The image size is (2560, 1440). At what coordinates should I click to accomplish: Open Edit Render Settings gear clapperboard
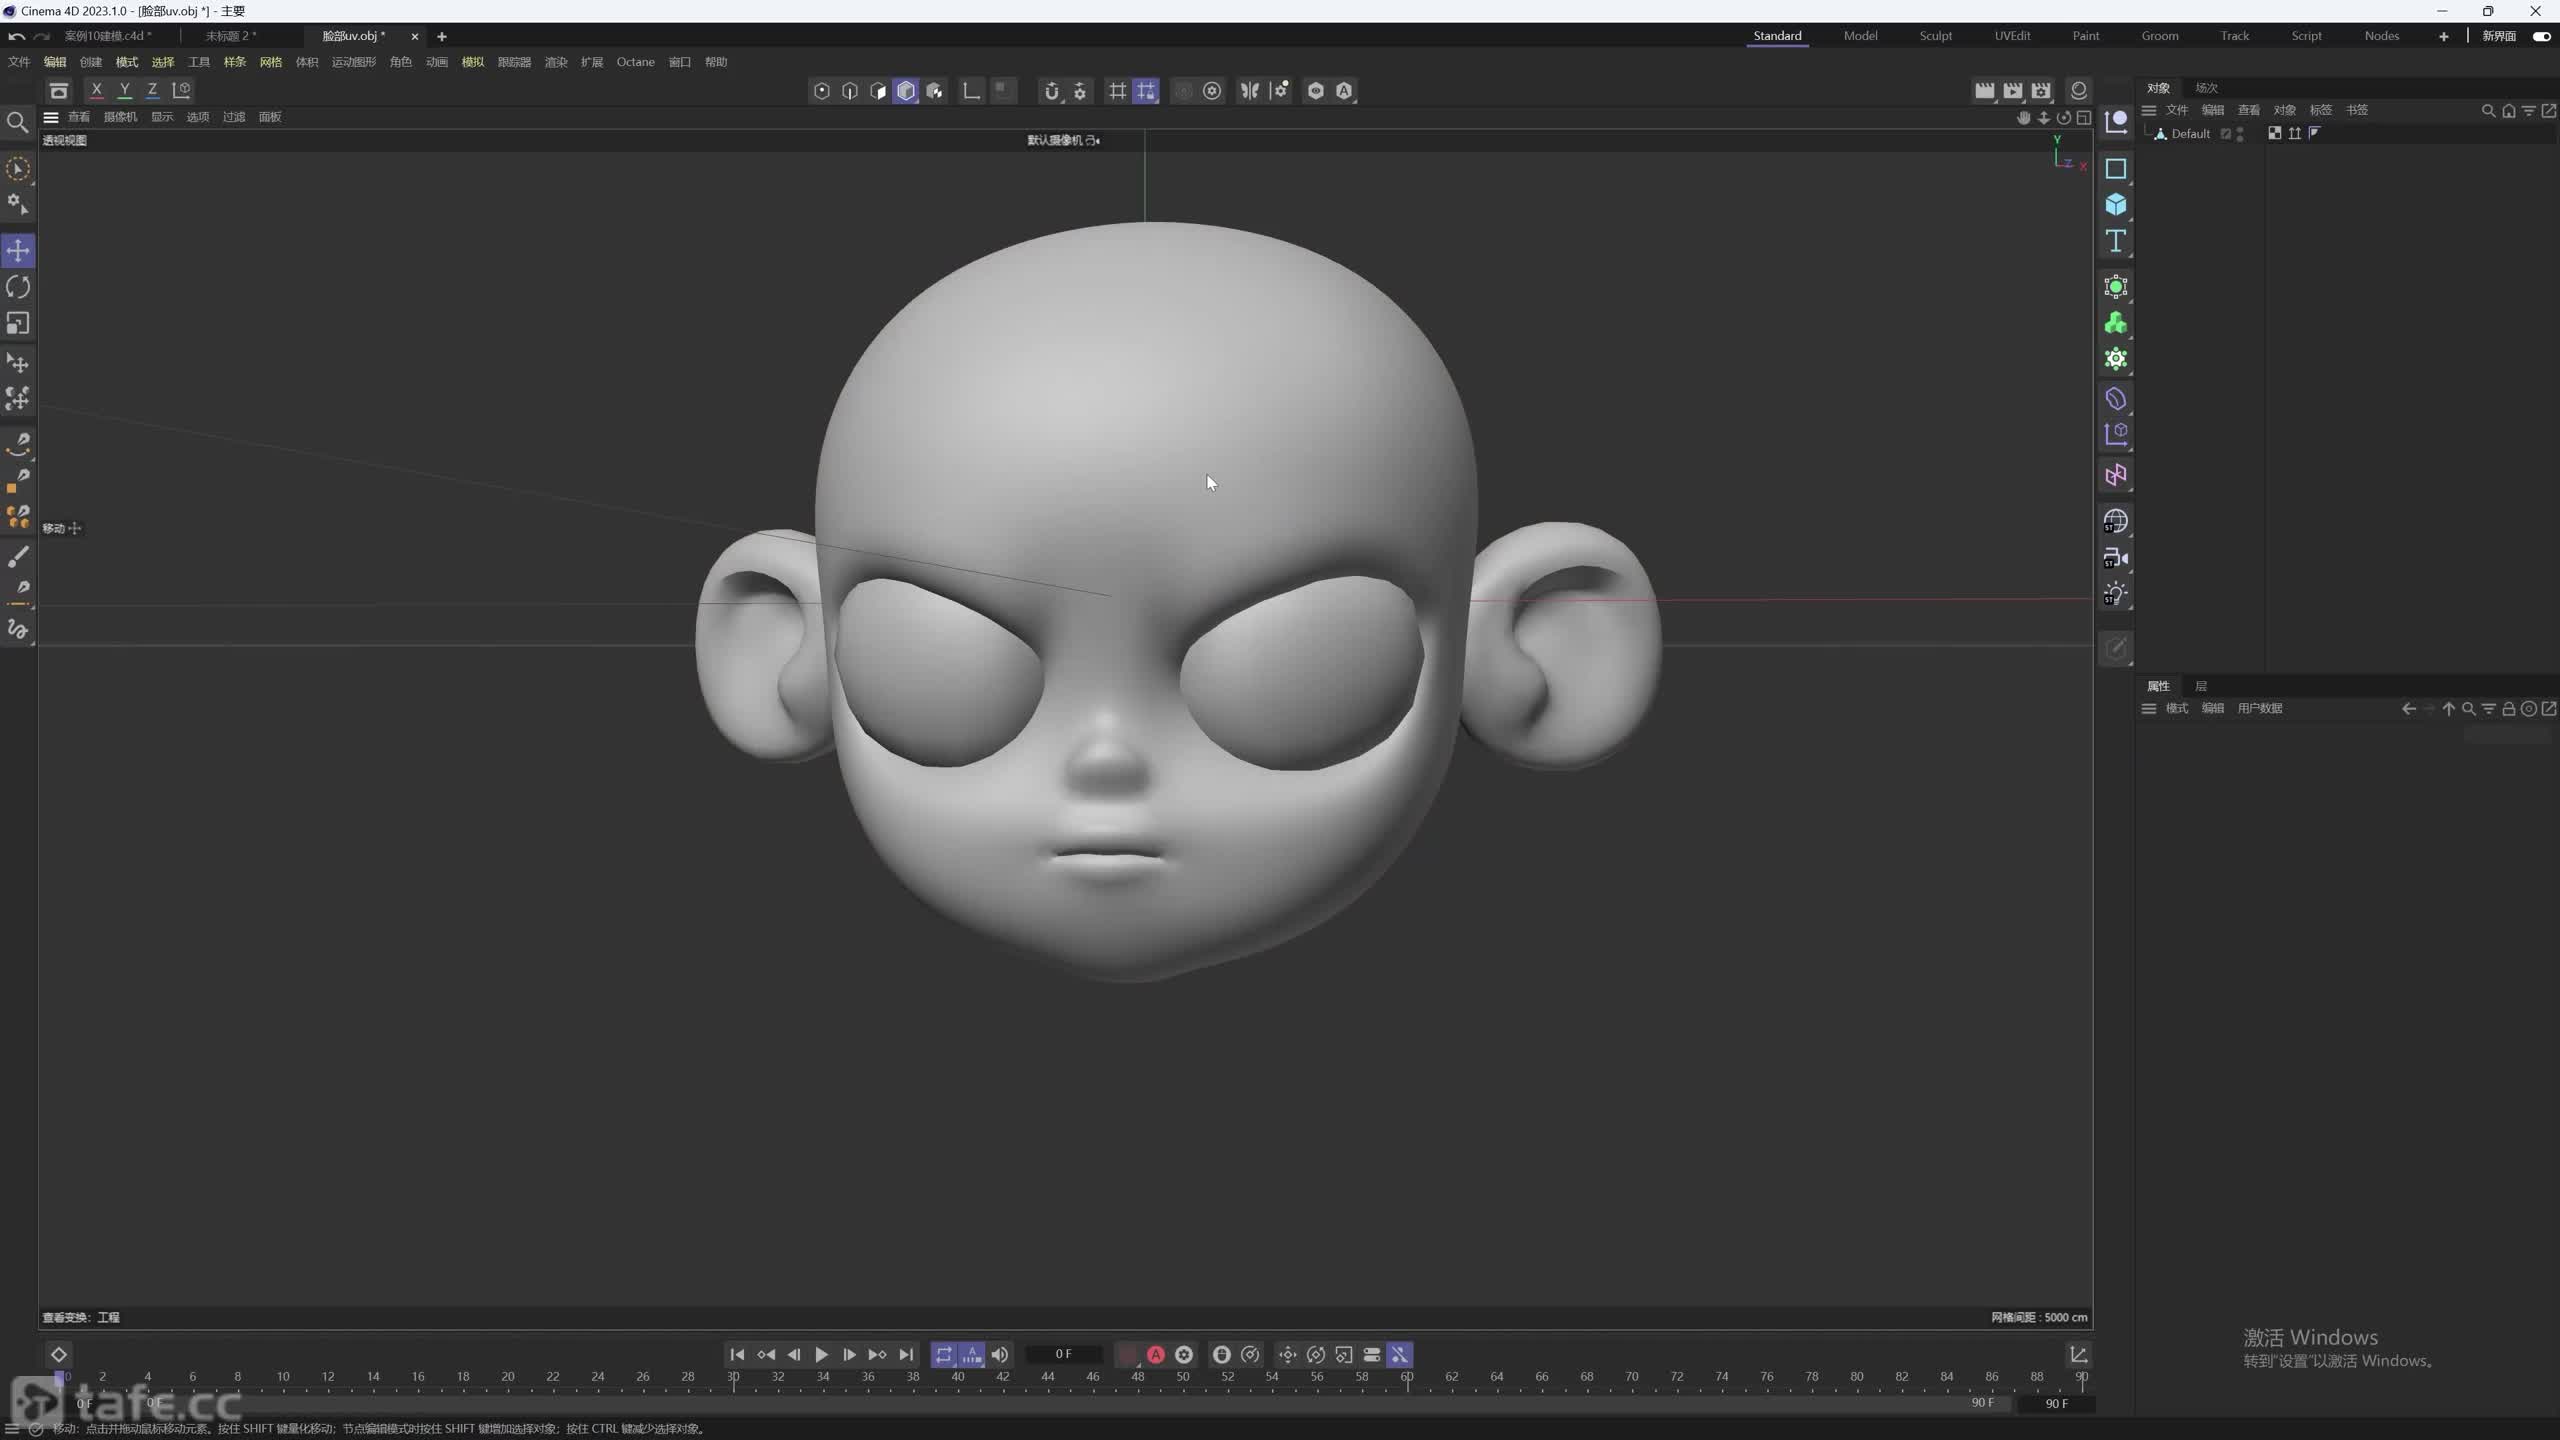(x=2040, y=91)
